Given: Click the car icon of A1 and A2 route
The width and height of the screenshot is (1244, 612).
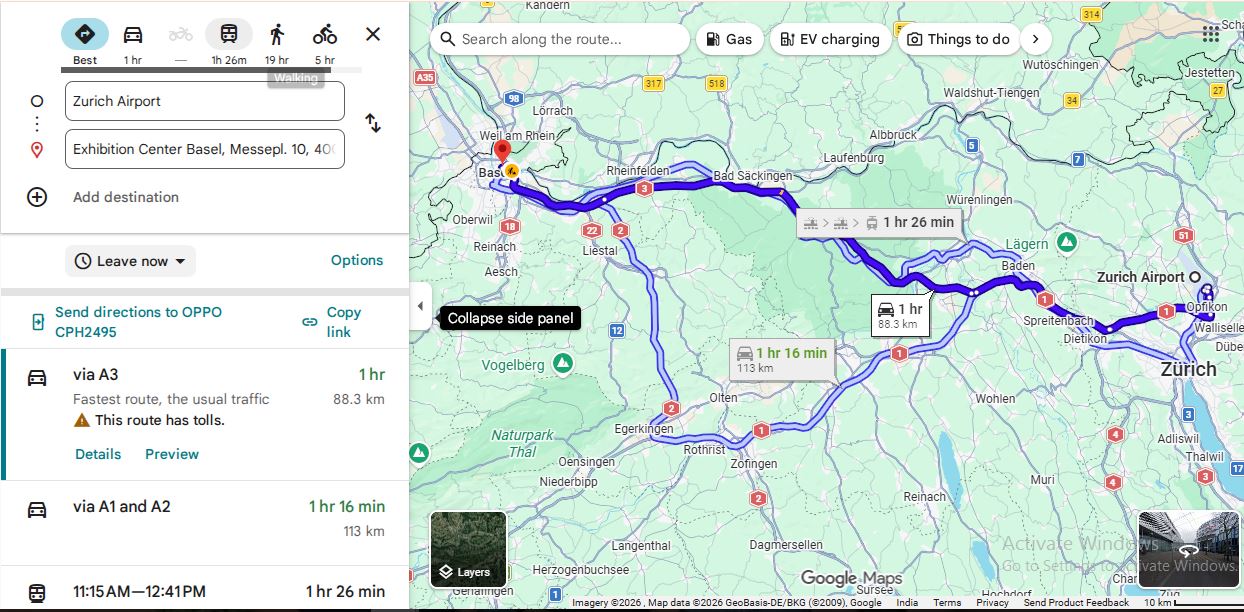Looking at the screenshot, I should pyautogui.click(x=37, y=510).
